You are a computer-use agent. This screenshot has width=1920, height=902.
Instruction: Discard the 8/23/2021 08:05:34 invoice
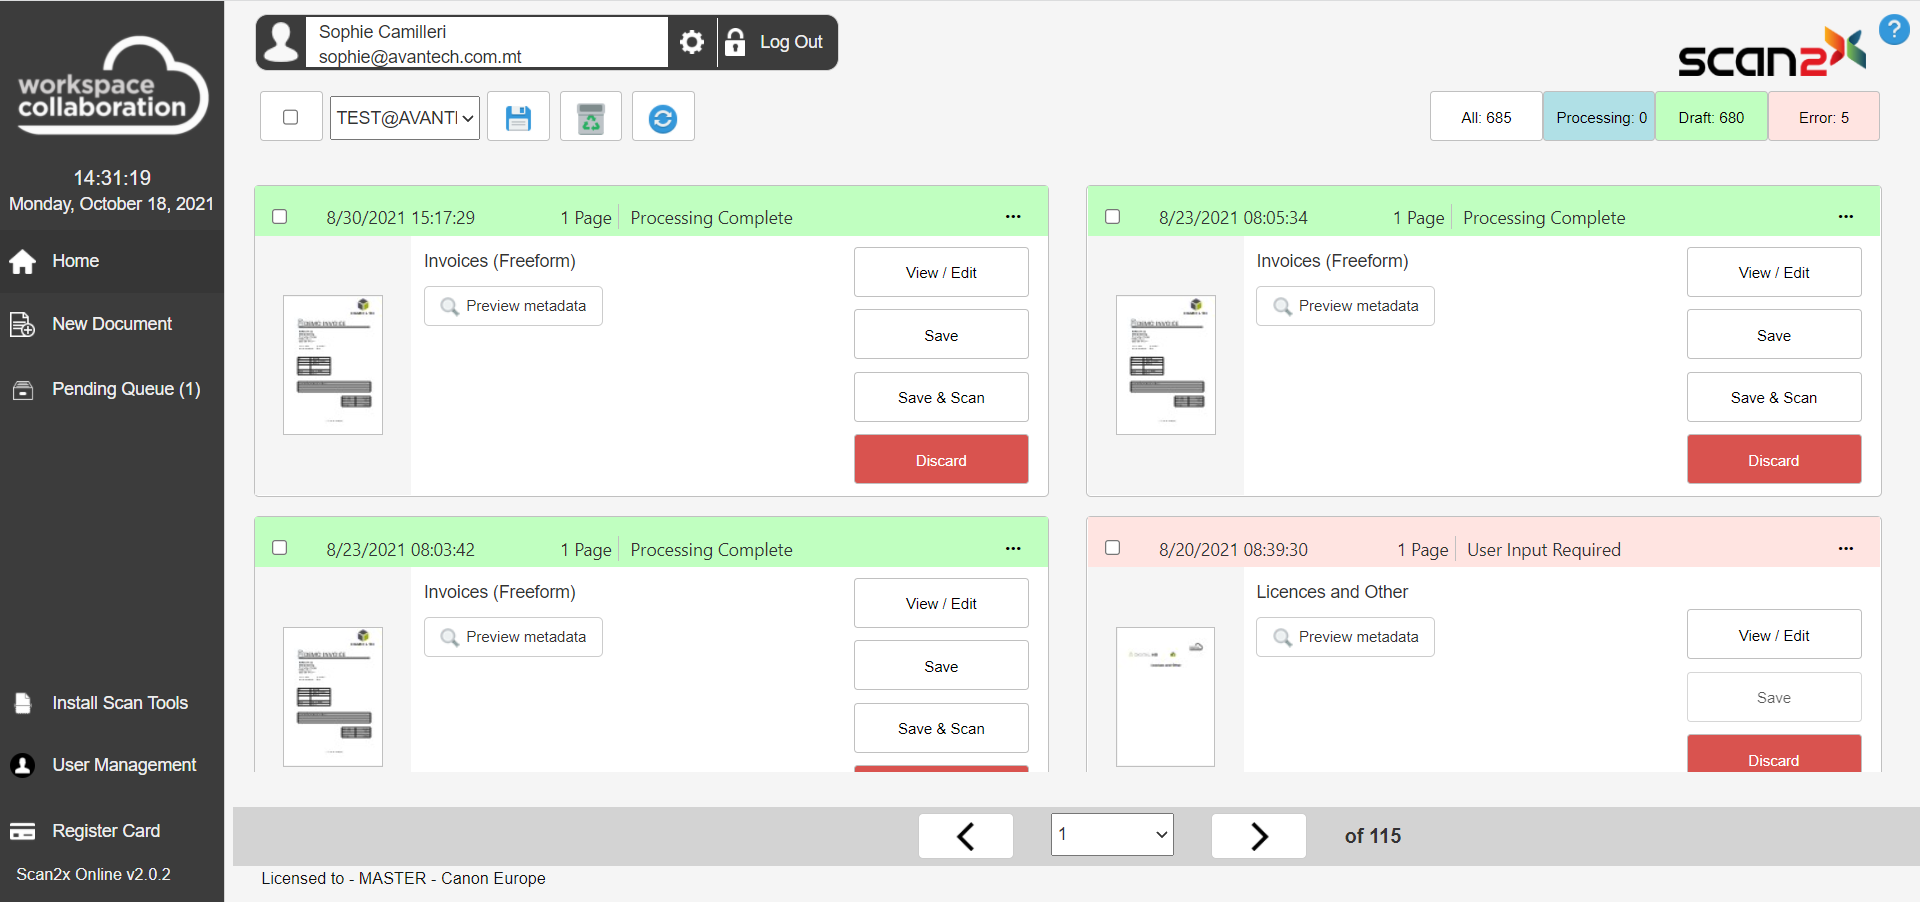coord(1773,460)
